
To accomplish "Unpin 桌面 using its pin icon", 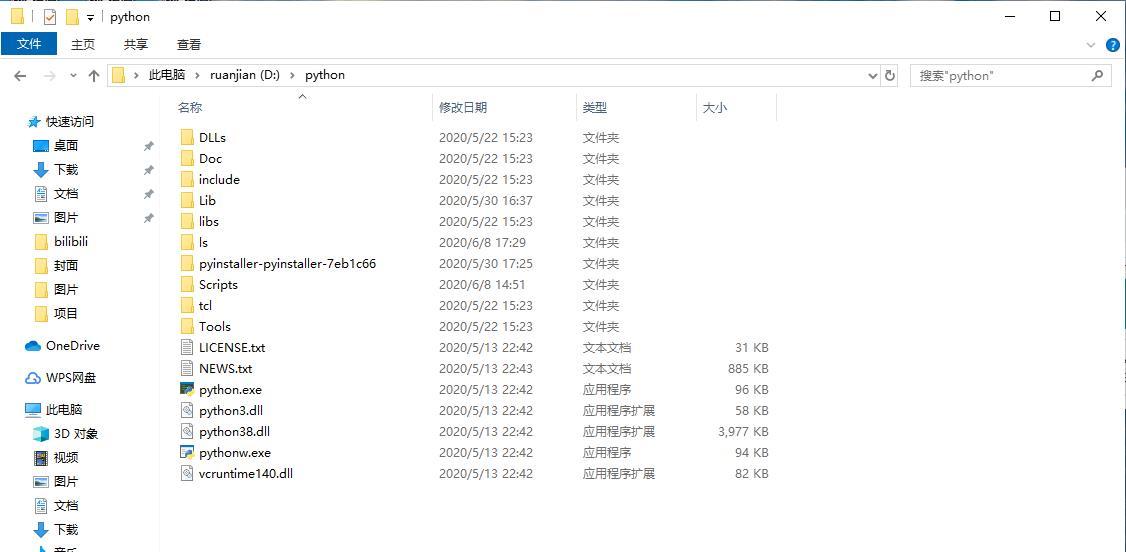I will (x=149, y=146).
